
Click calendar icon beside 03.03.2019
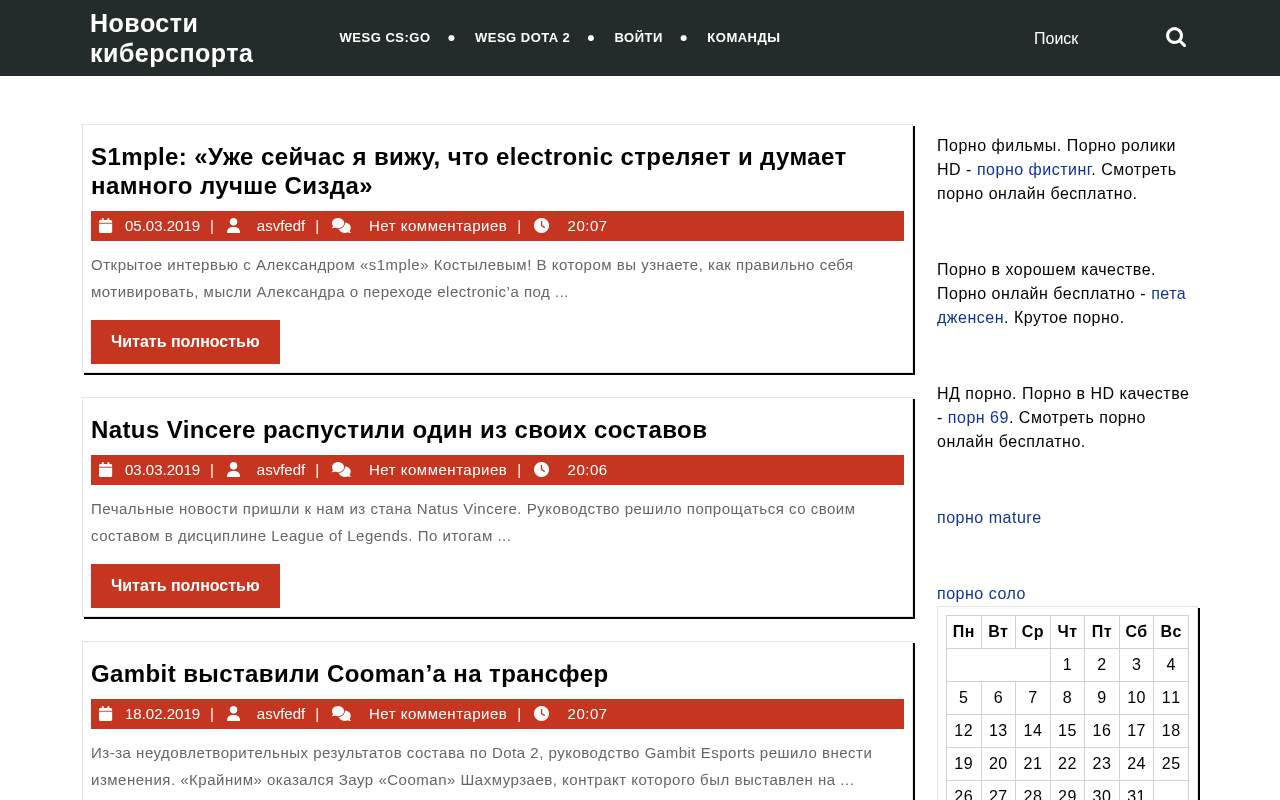(x=106, y=470)
